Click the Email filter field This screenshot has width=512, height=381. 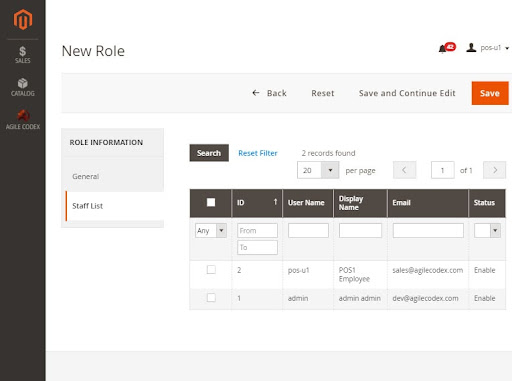428,230
